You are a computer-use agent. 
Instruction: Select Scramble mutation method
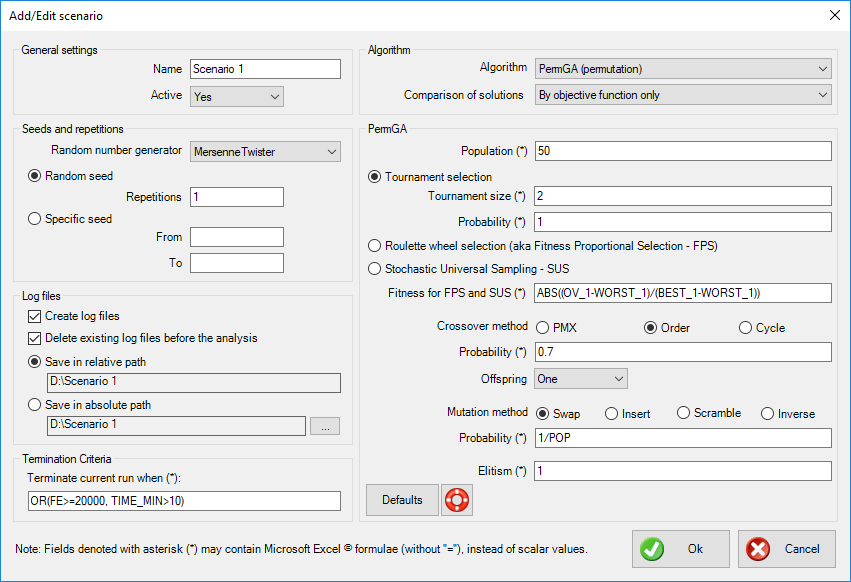pos(684,413)
